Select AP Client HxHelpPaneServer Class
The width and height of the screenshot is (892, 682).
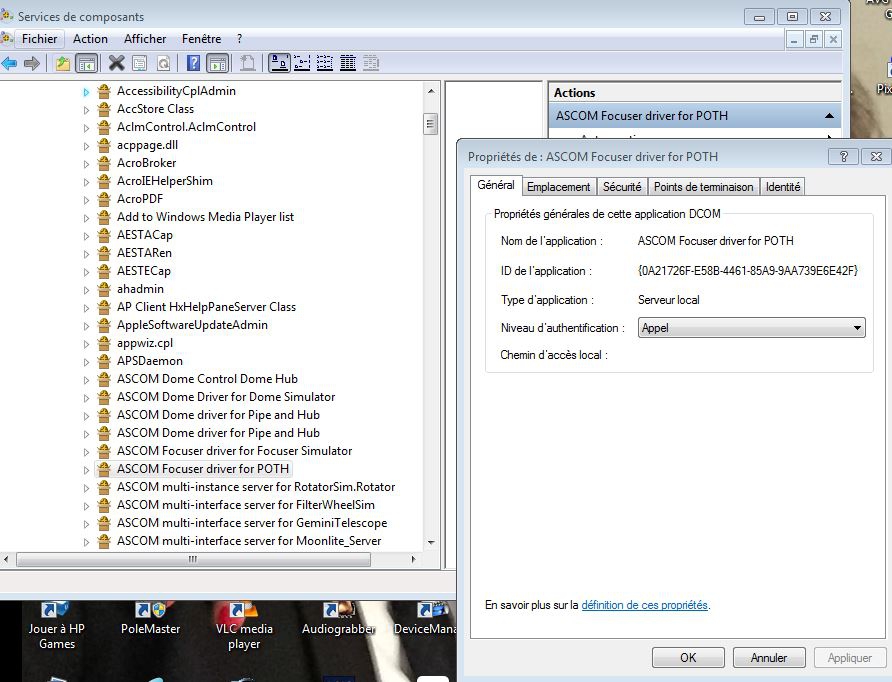pyautogui.click(x=207, y=307)
